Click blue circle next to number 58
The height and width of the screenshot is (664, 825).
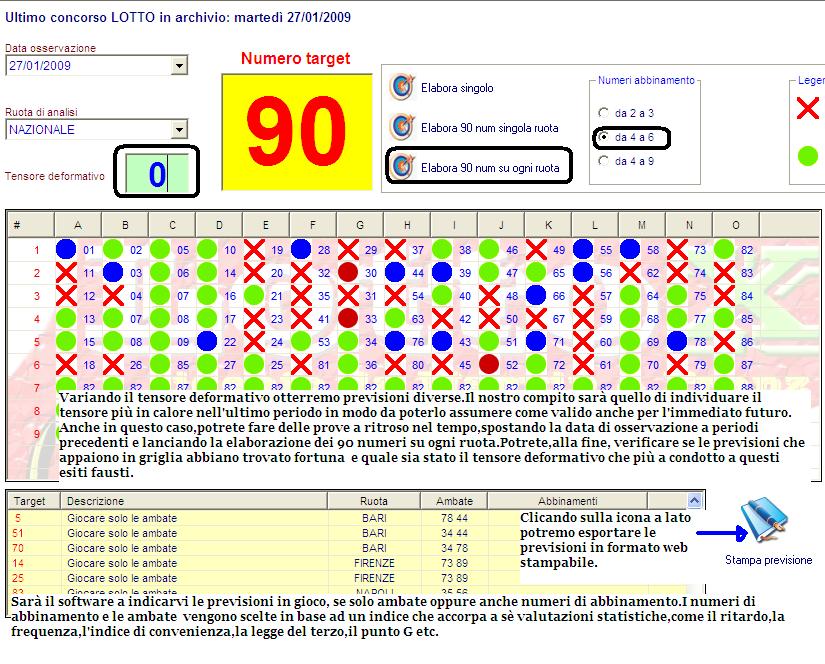click(630, 249)
